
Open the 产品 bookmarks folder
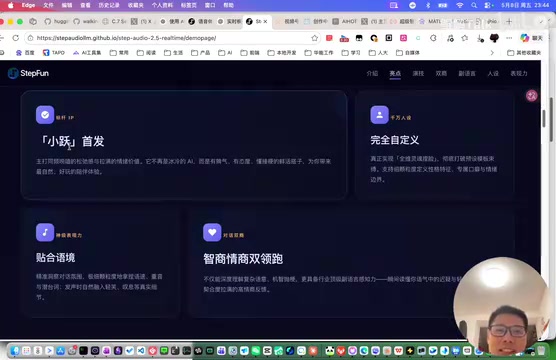click(200, 52)
